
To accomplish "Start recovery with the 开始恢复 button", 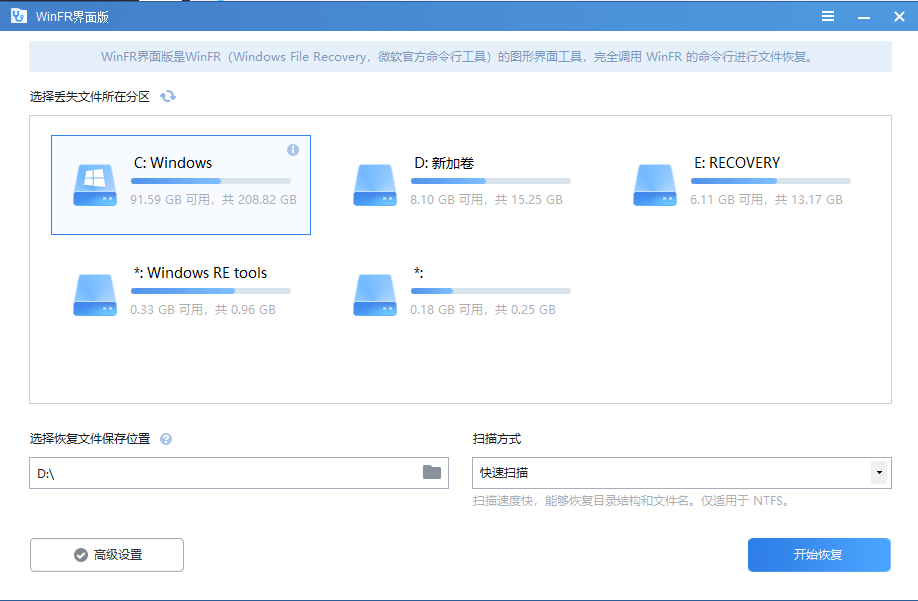I will click(818, 555).
